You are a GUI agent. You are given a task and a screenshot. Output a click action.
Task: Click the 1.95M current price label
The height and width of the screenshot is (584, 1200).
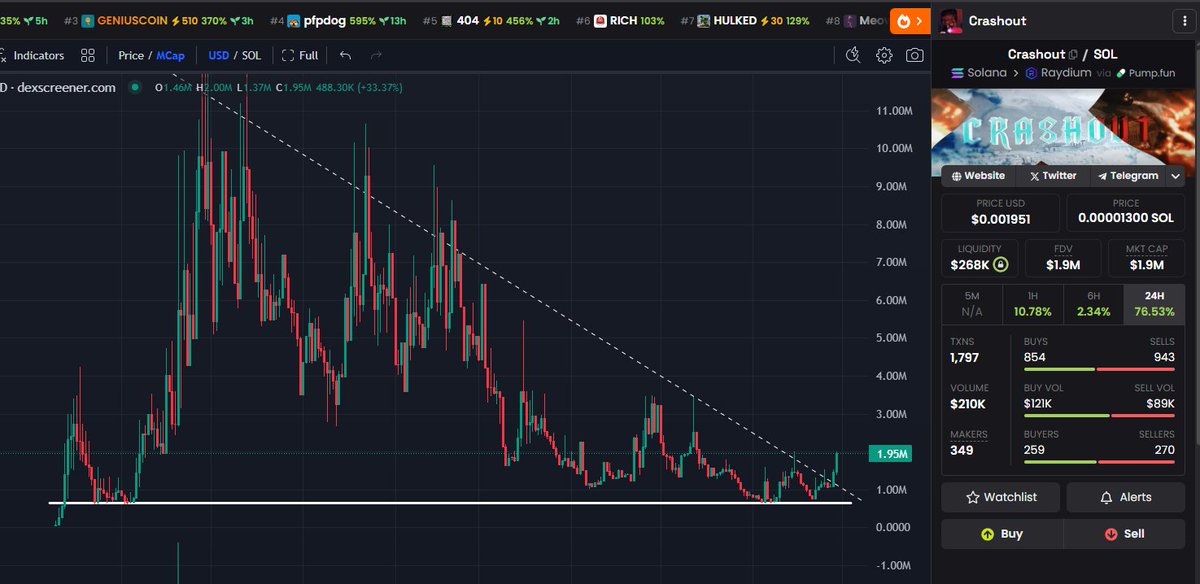coord(890,453)
